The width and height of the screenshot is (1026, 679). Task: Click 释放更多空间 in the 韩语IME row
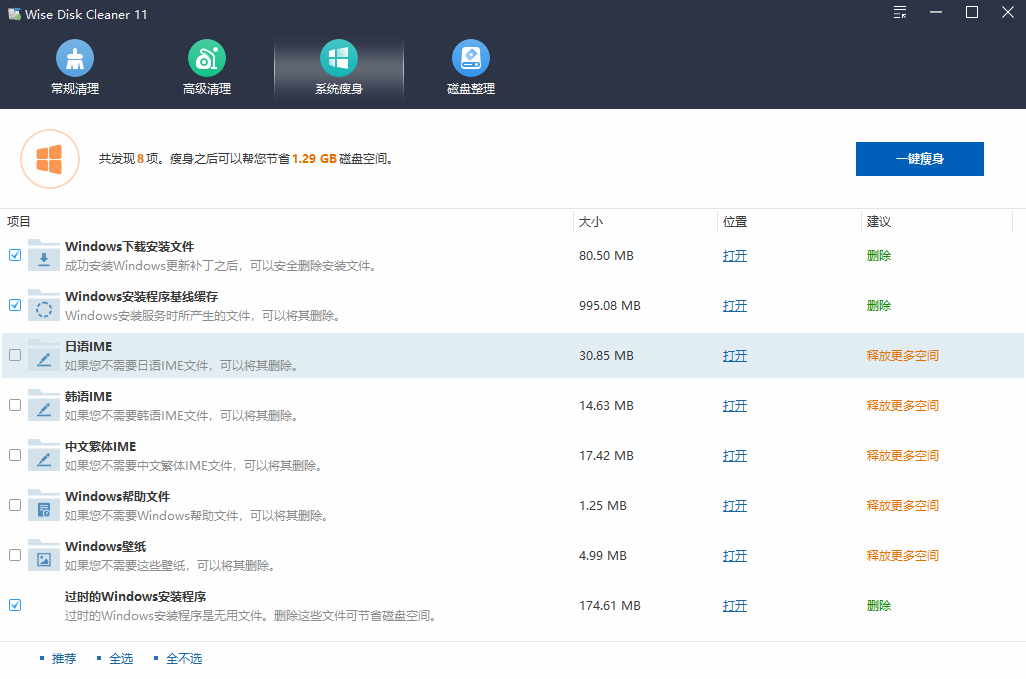click(x=903, y=406)
